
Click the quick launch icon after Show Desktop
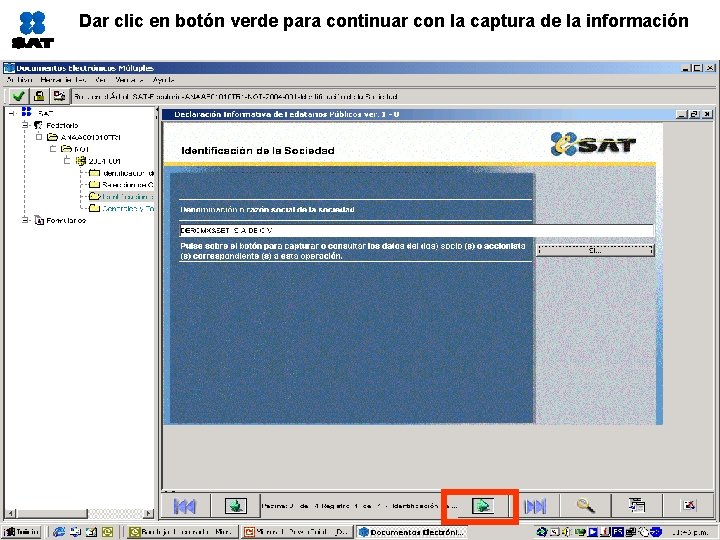(91, 532)
